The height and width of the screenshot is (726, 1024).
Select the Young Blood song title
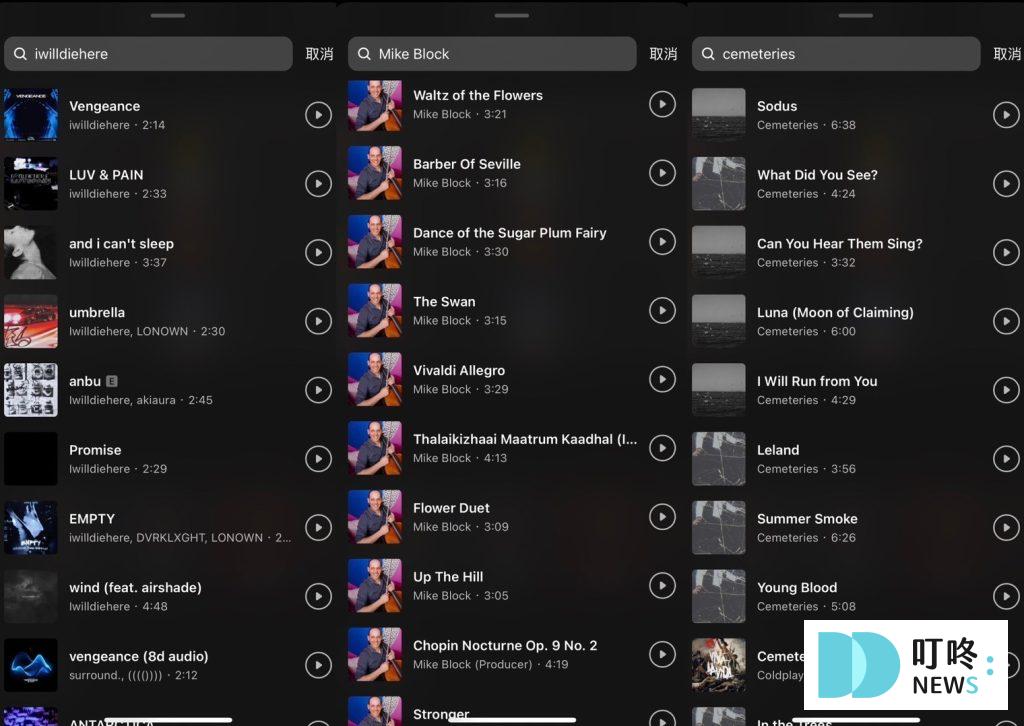click(x=797, y=588)
